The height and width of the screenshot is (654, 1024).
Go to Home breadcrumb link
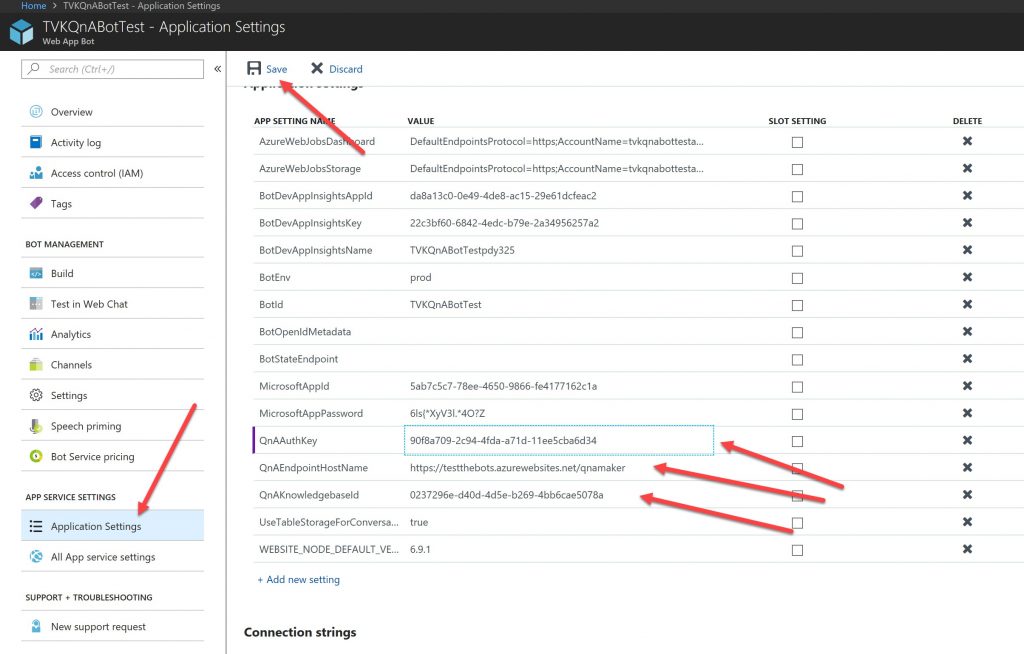click(33, 6)
